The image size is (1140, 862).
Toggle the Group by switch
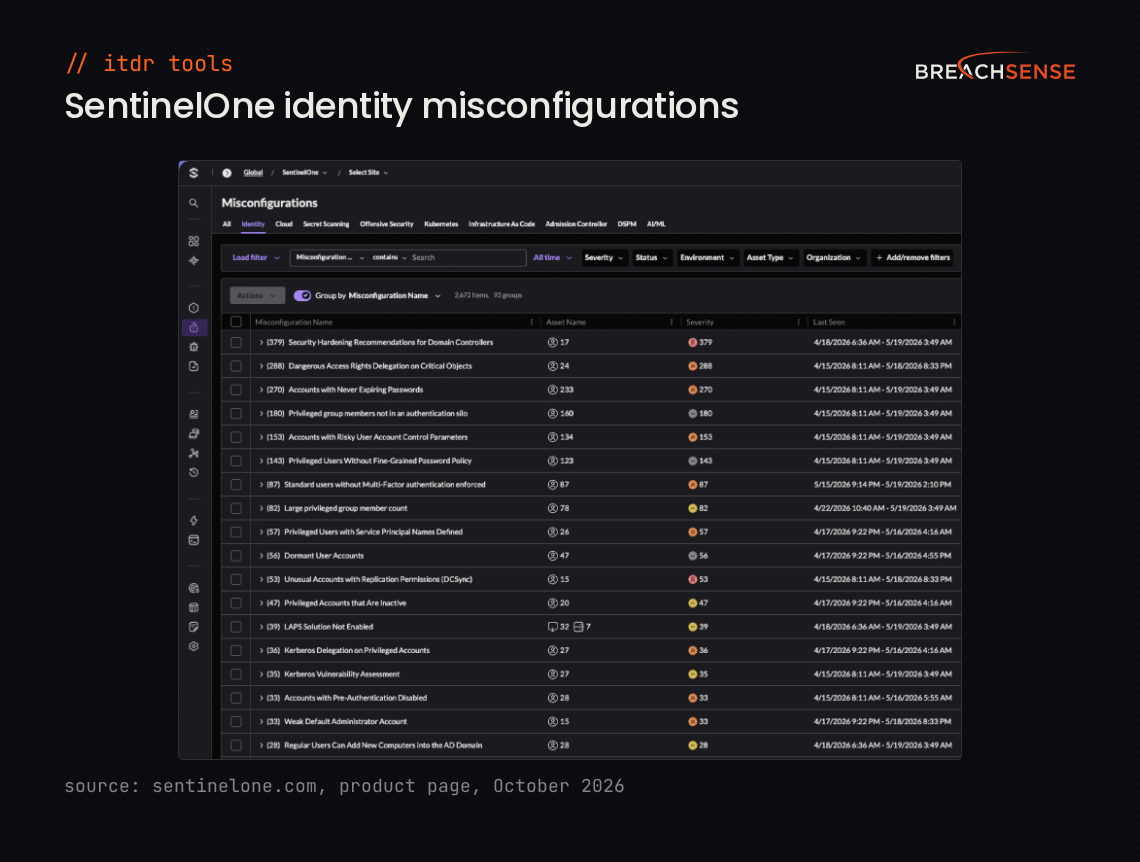302,296
